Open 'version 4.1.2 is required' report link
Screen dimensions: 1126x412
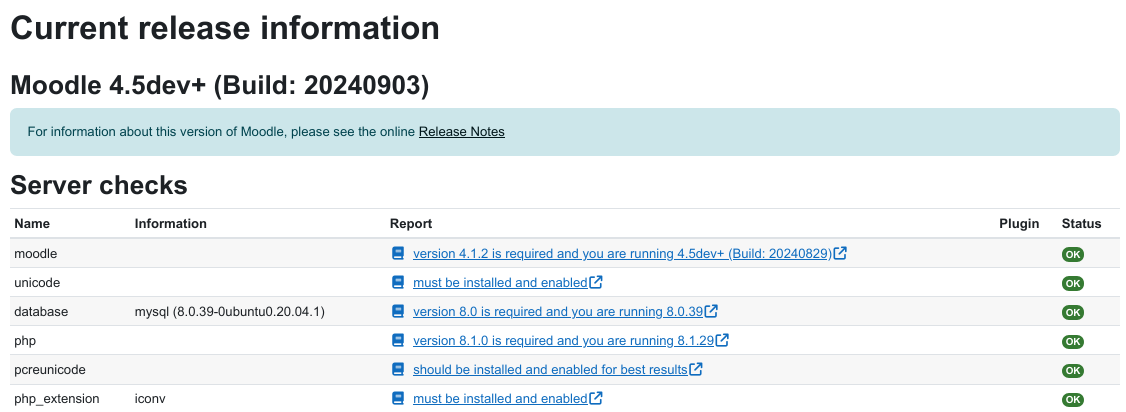[622, 254]
